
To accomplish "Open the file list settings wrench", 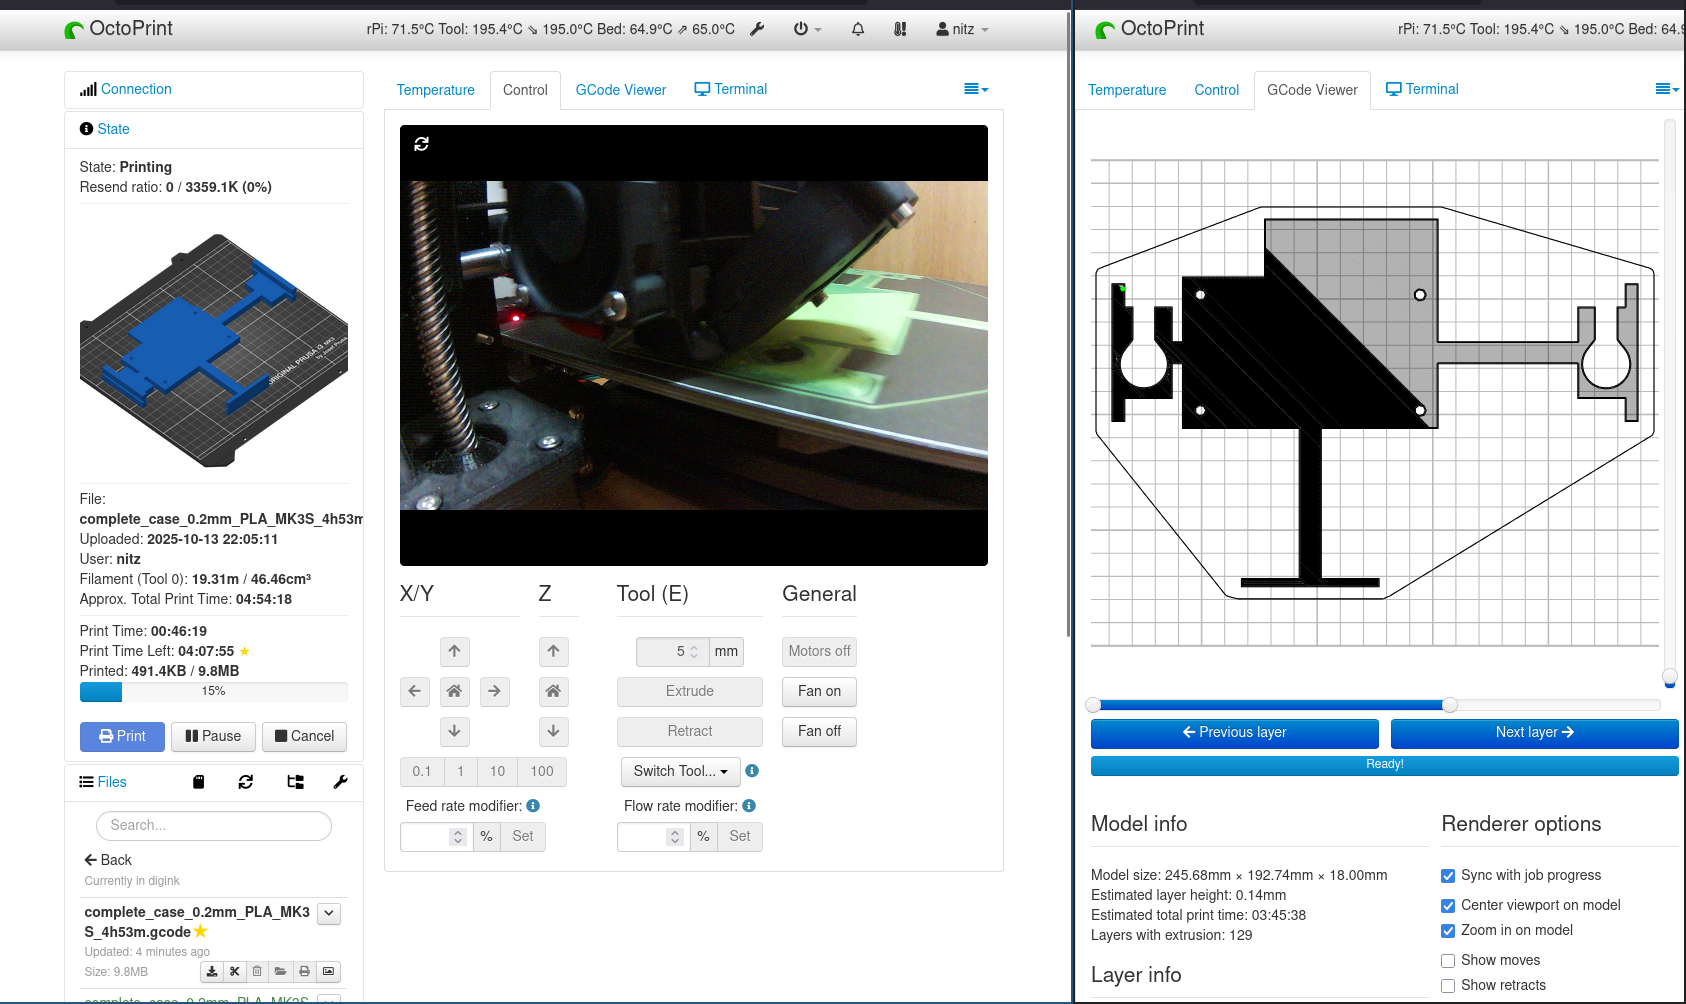I will [340, 782].
